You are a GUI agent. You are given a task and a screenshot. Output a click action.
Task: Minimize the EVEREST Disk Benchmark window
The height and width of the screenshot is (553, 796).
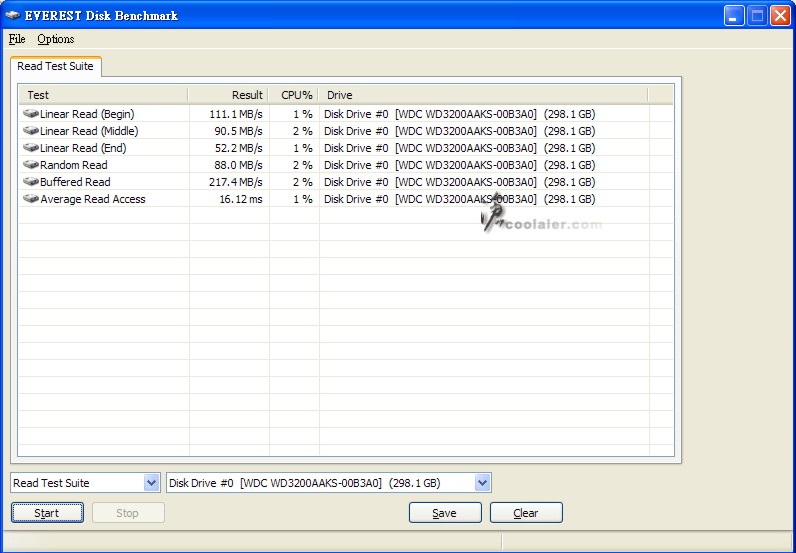(734, 16)
